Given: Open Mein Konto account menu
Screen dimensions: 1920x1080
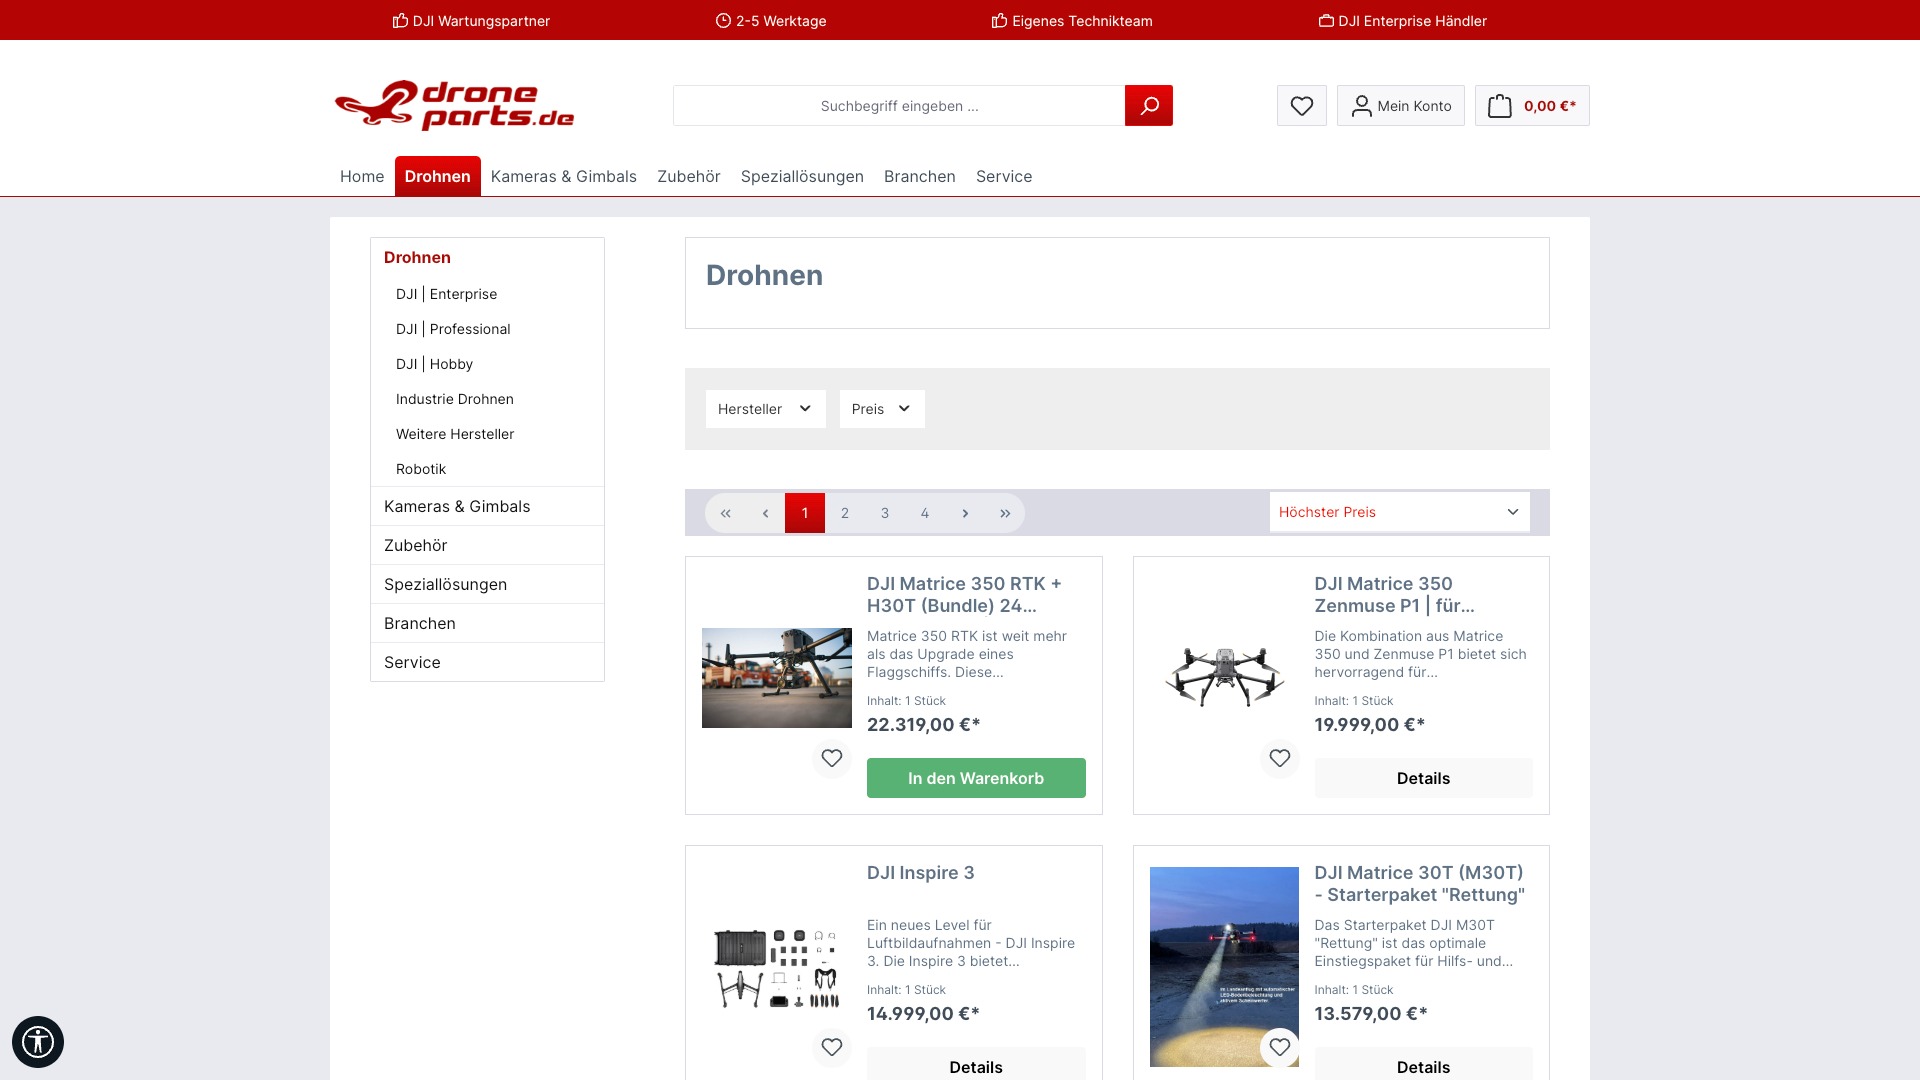Looking at the screenshot, I should coord(1400,106).
